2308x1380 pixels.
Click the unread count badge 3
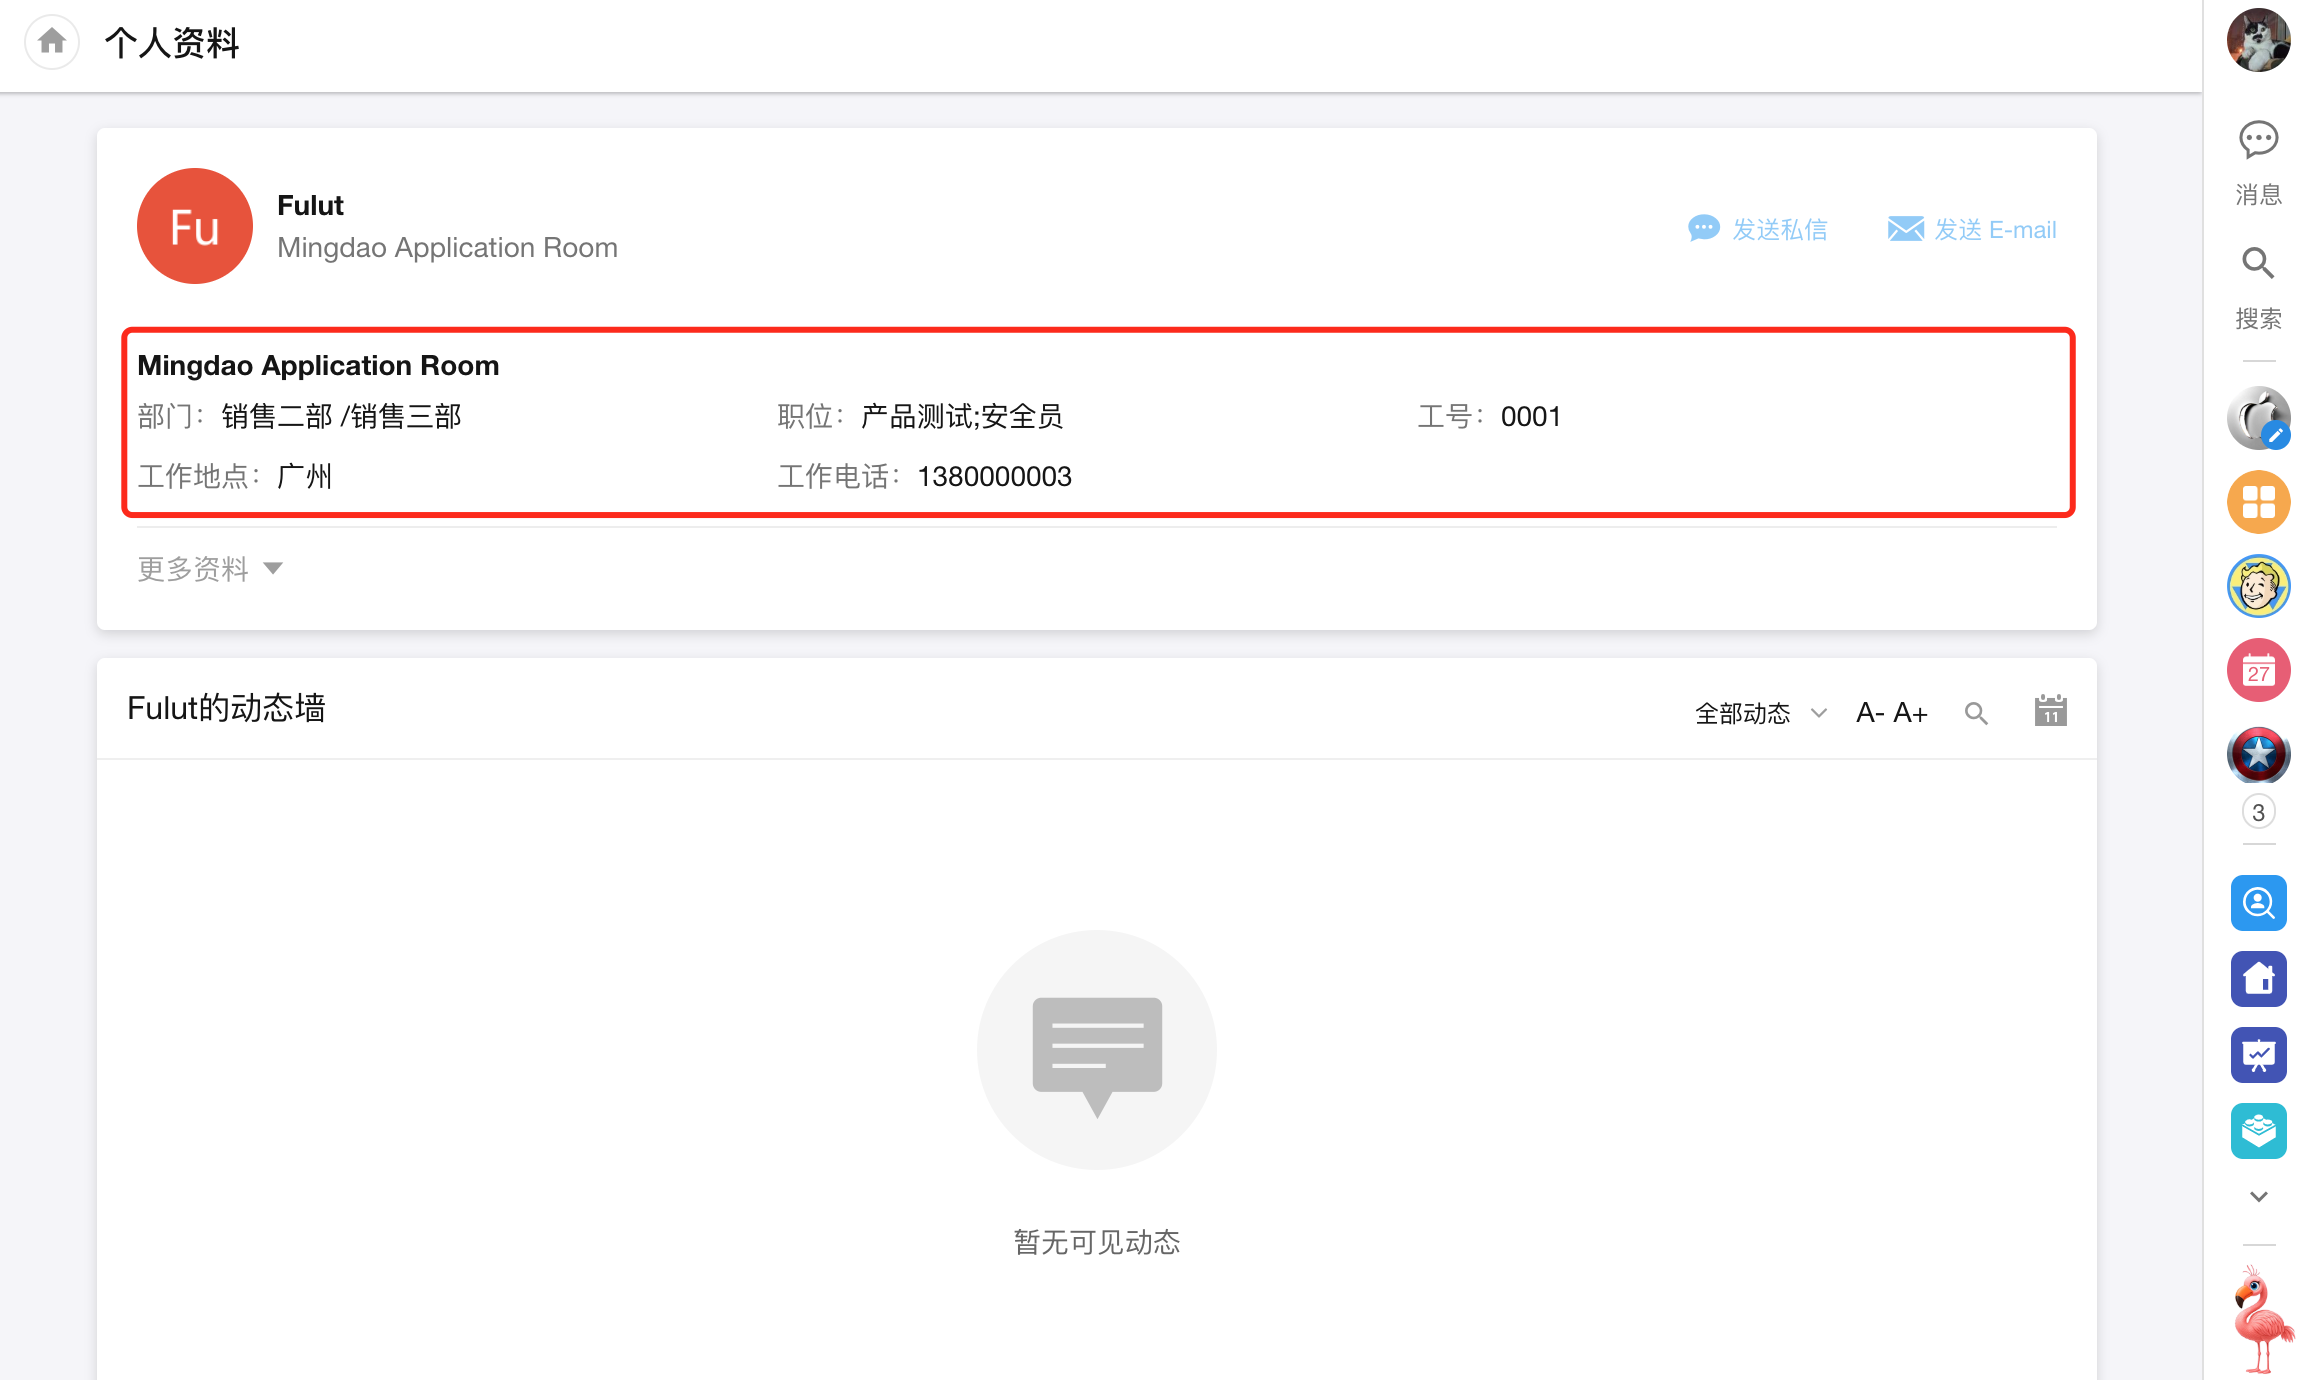coord(2258,812)
